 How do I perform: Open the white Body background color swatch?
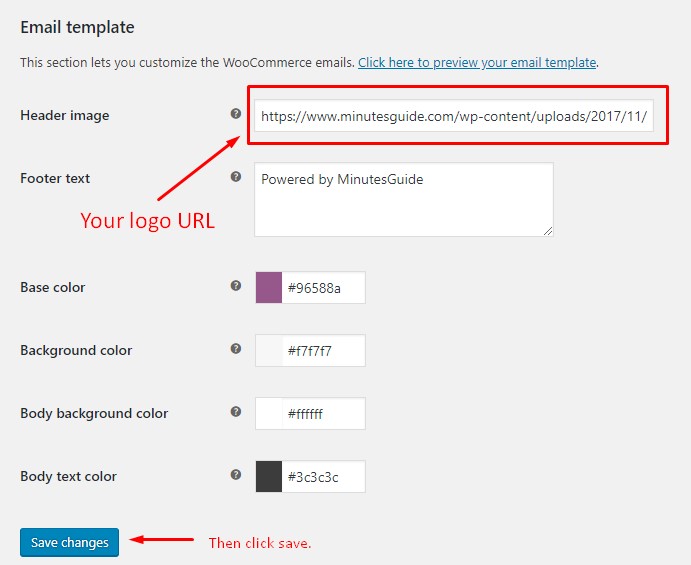coord(269,413)
